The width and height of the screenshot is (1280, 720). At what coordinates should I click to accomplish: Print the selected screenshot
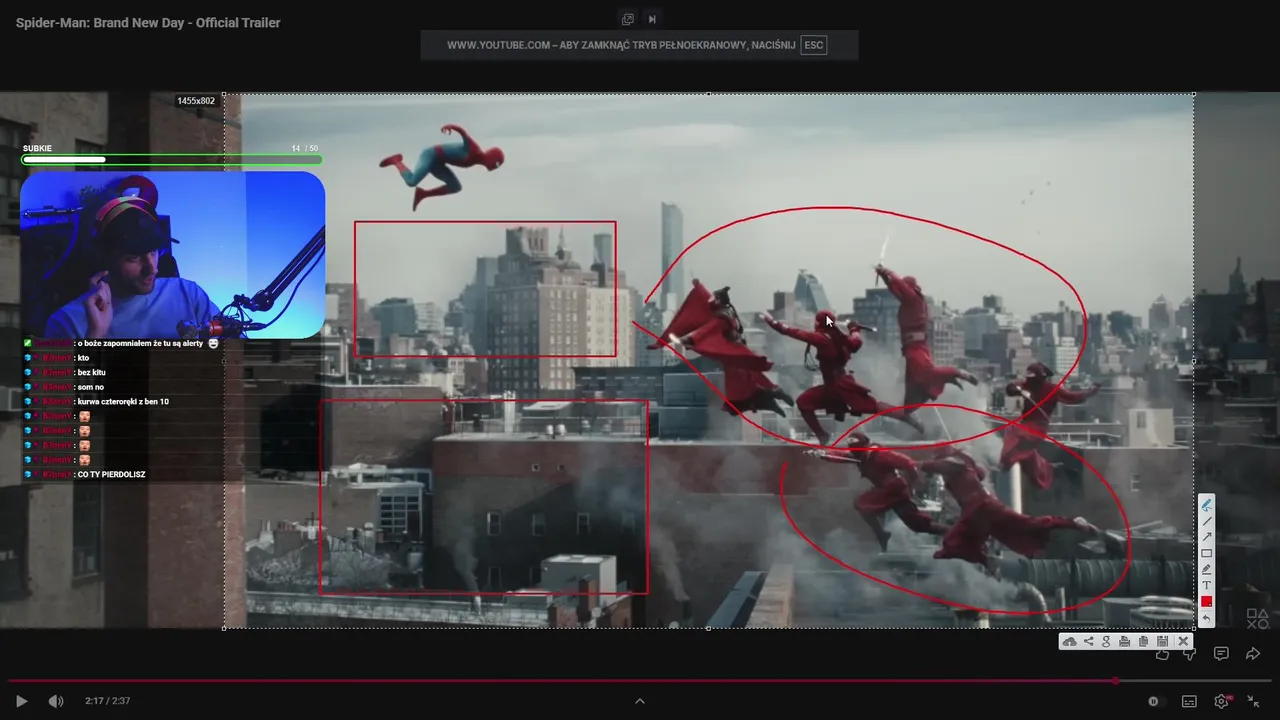tap(1124, 641)
